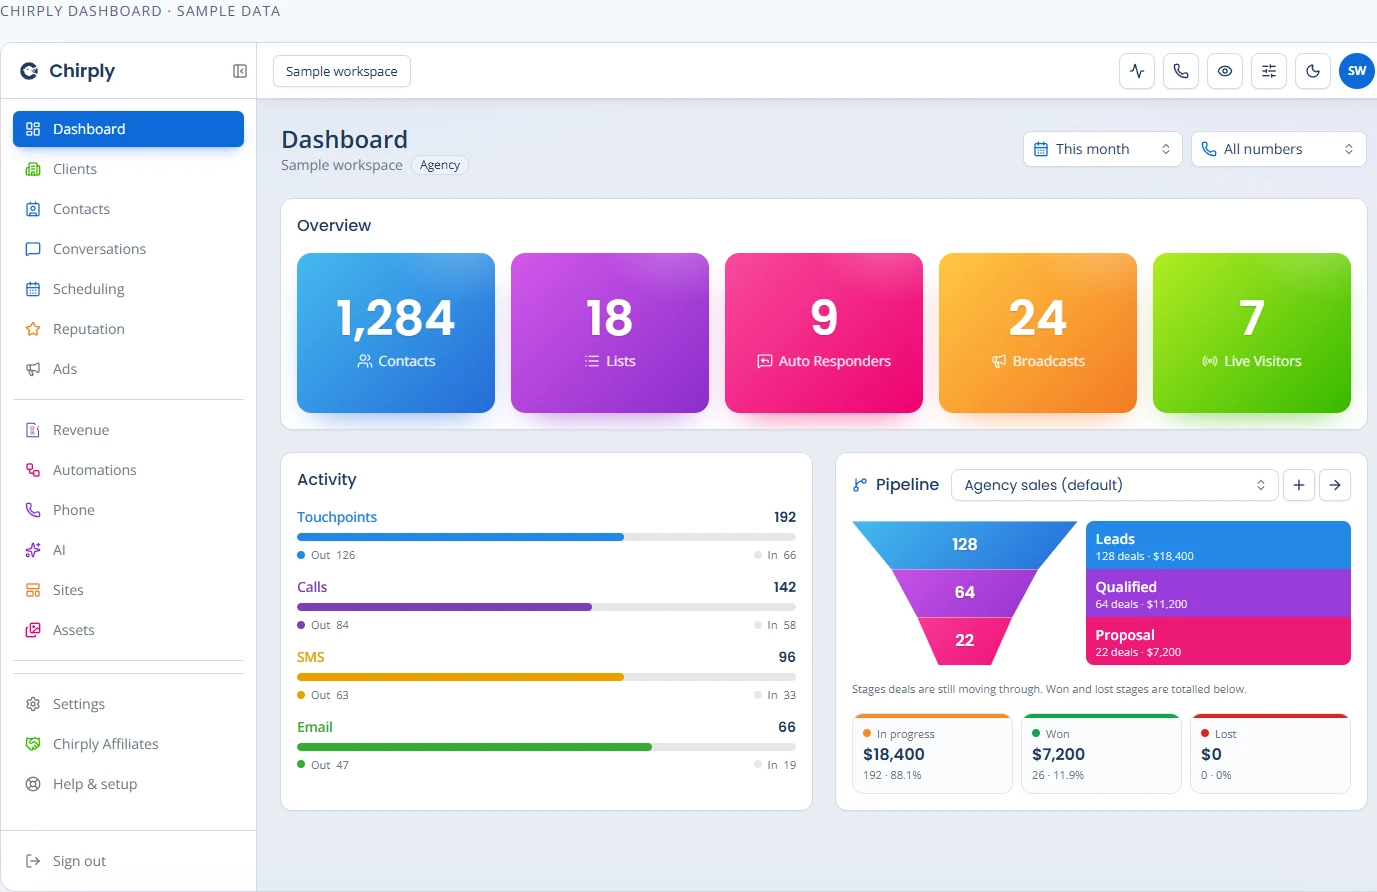Open Dashboard in sidebar
This screenshot has height=892, width=1377.
pos(128,129)
